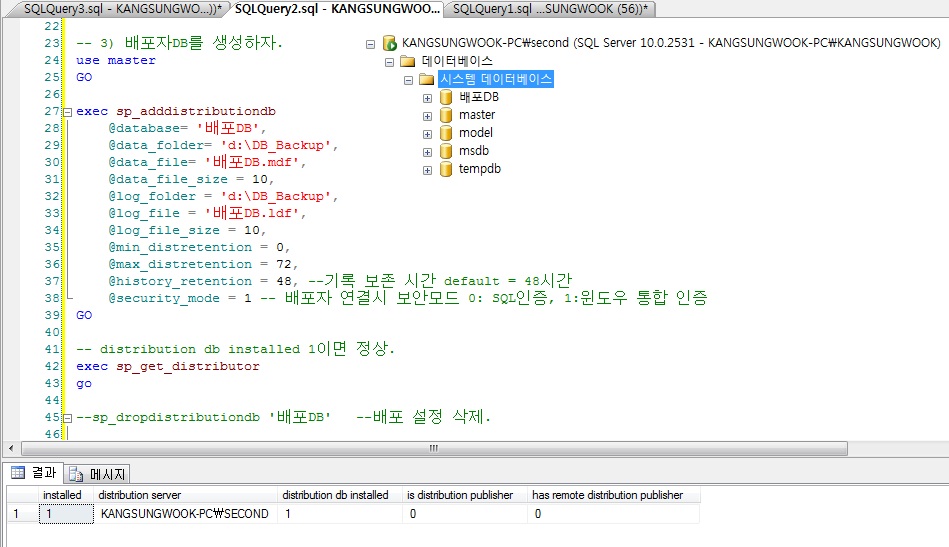Place cursor on 'exec sp_get_distributor' line

[168, 367]
